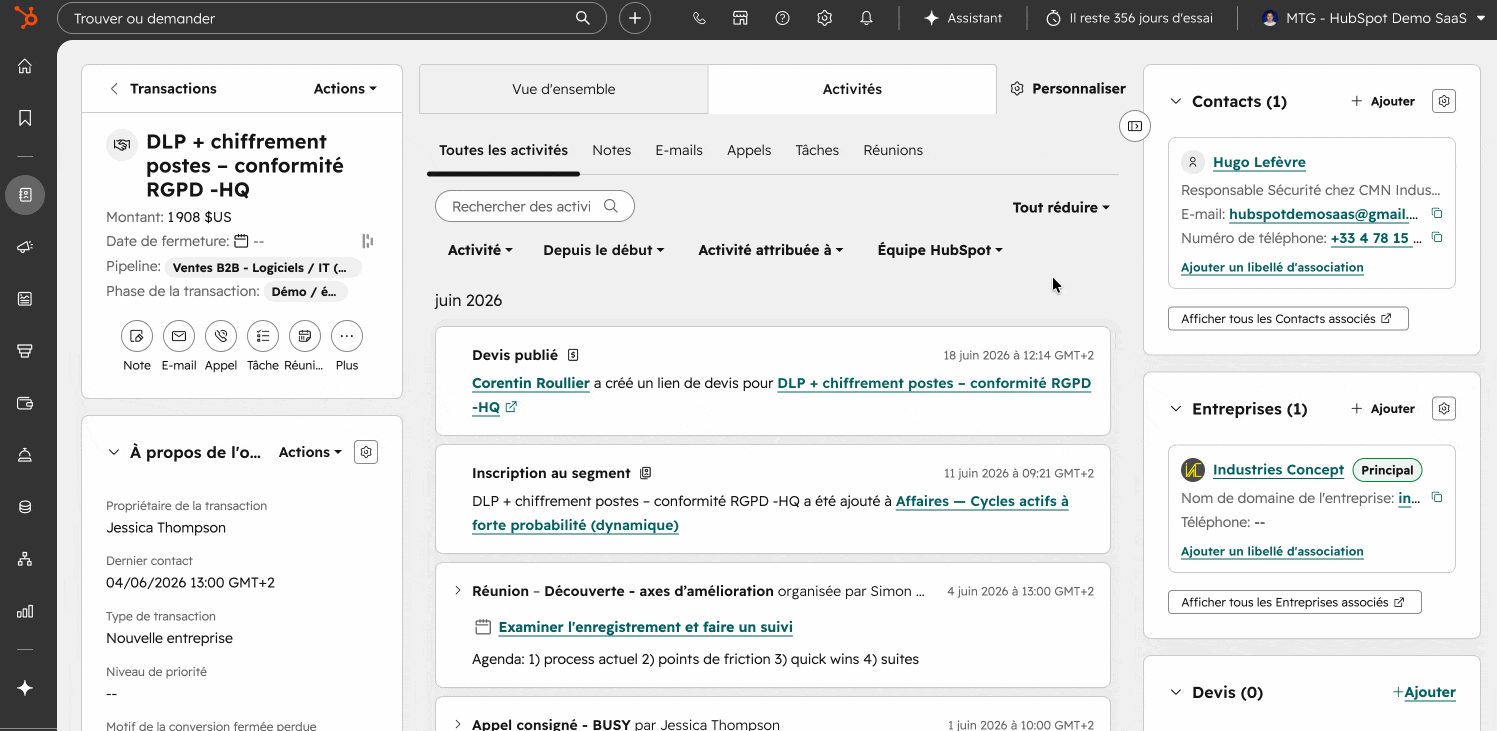Open Breeze sparkle icon at sidebar bottom
Image resolution: width=1497 pixels, height=731 pixels.
tap(25, 688)
